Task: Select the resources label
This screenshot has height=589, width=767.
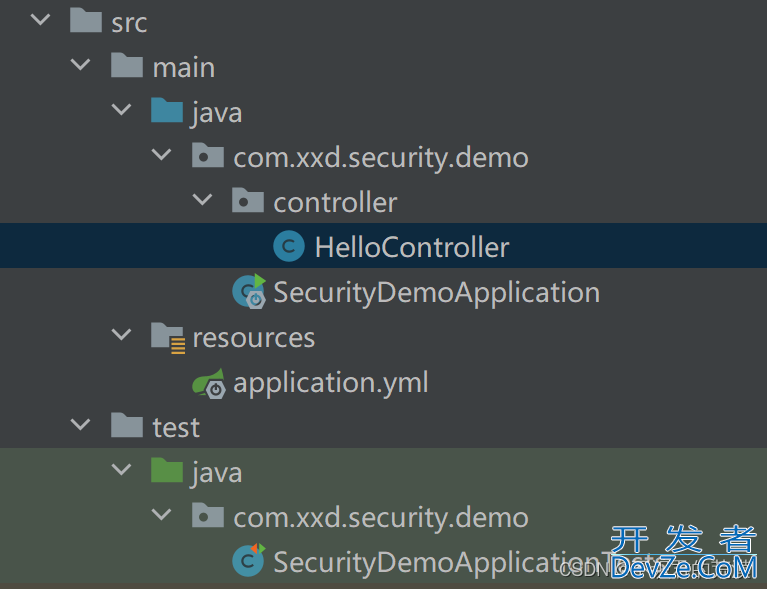Action: (254, 339)
